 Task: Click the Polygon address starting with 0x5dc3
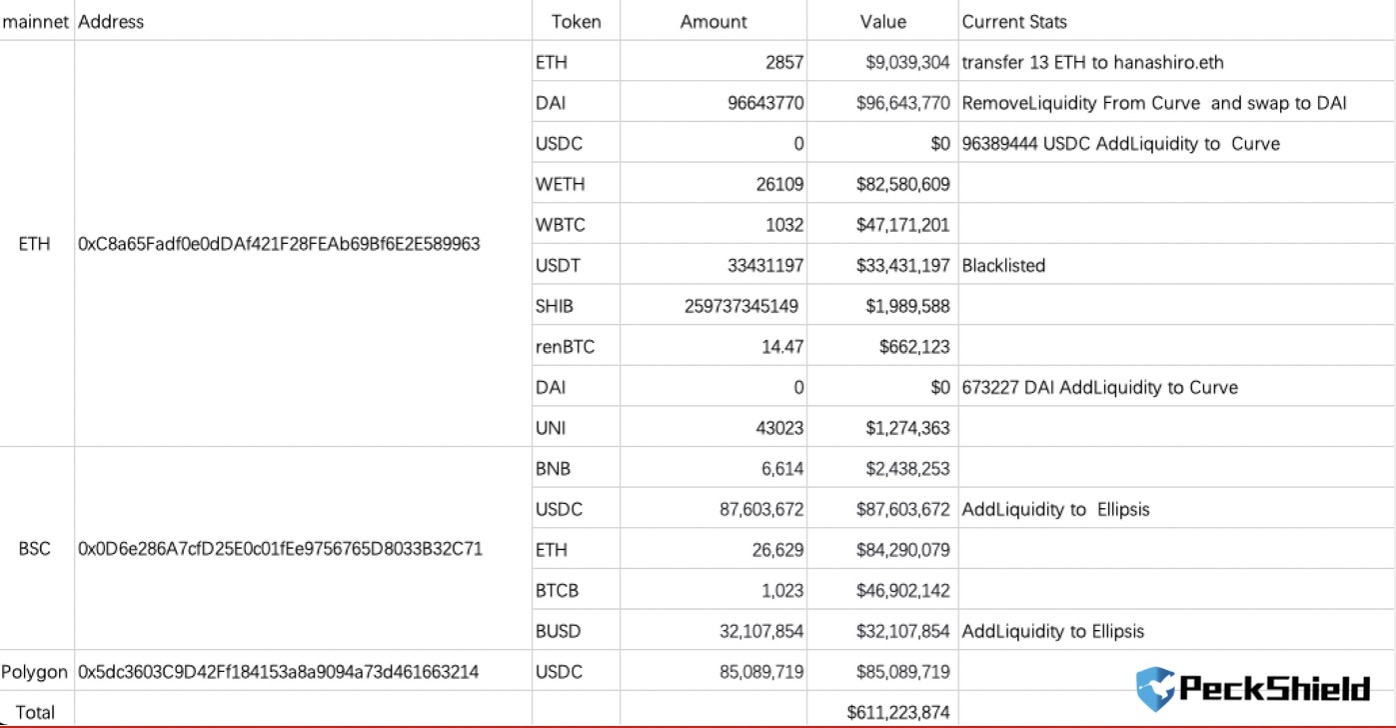278,672
